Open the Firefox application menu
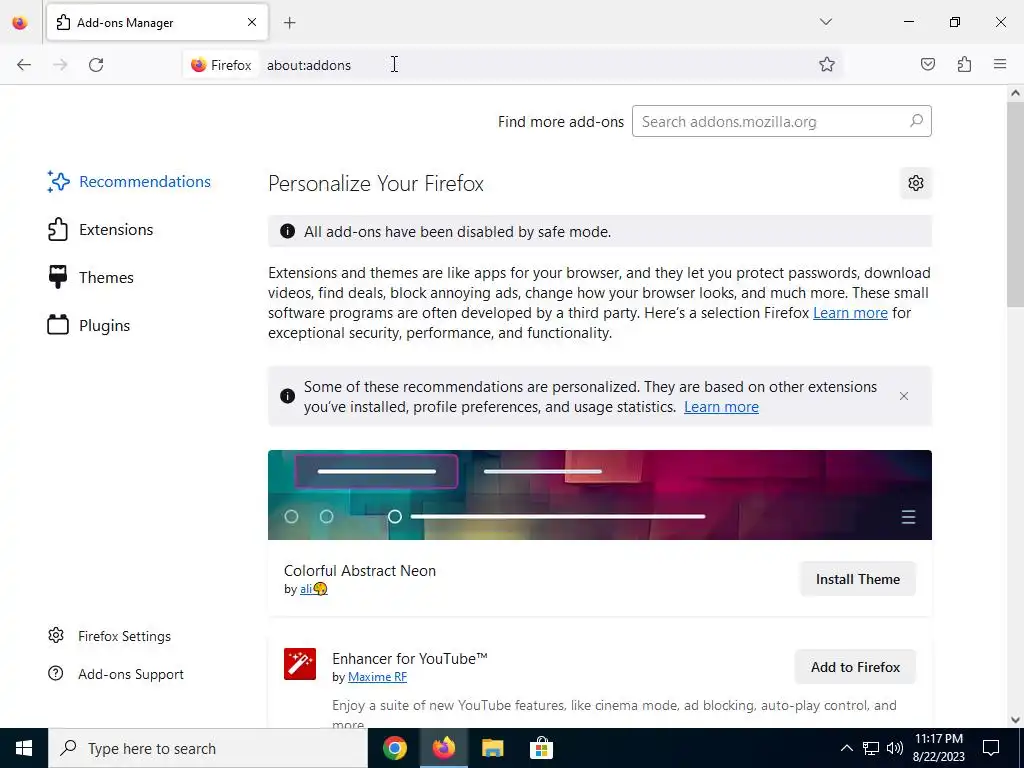The width and height of the screenshot is (1024, 768). 1000,64
